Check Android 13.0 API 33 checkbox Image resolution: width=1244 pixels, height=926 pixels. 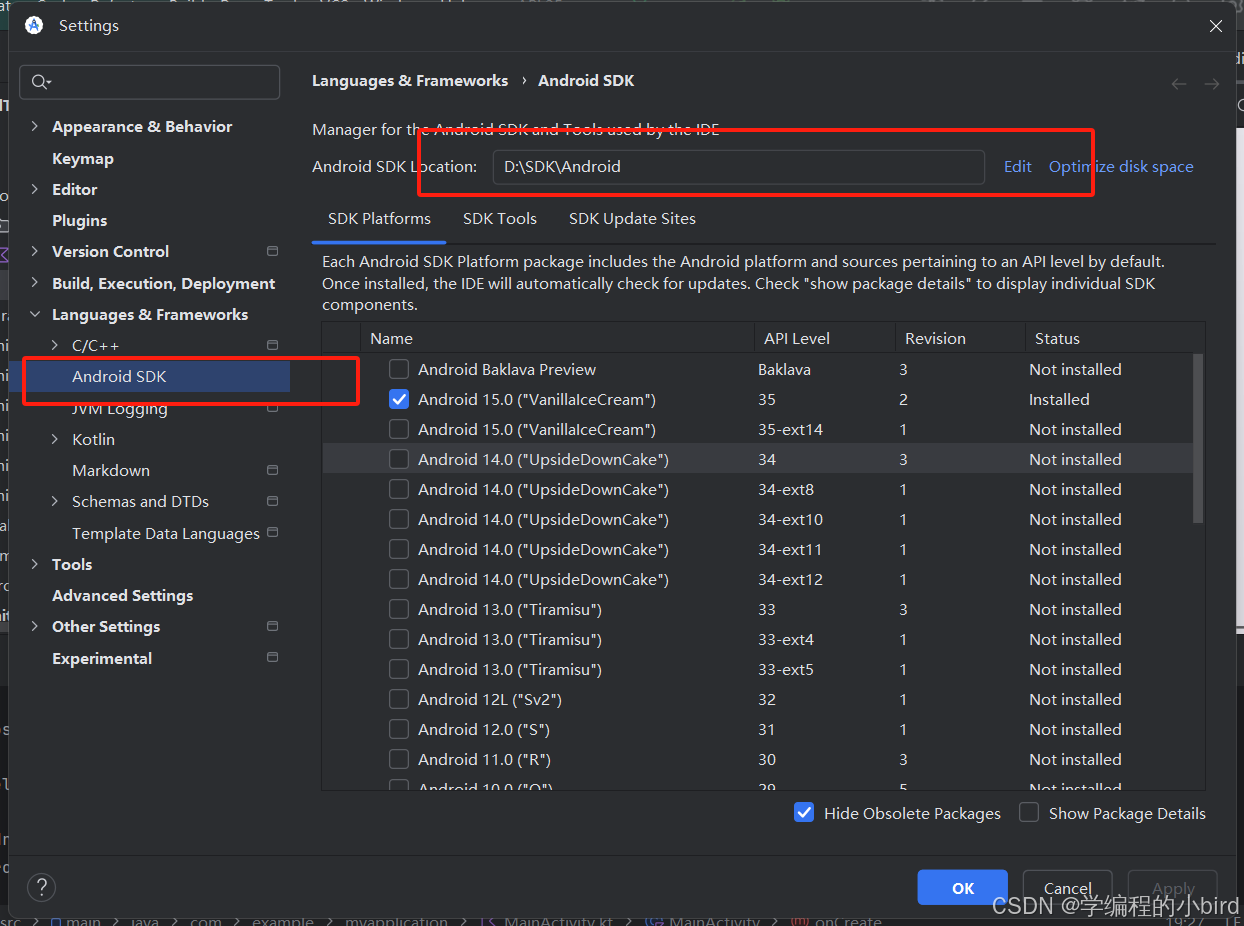[x=399, y=609]
